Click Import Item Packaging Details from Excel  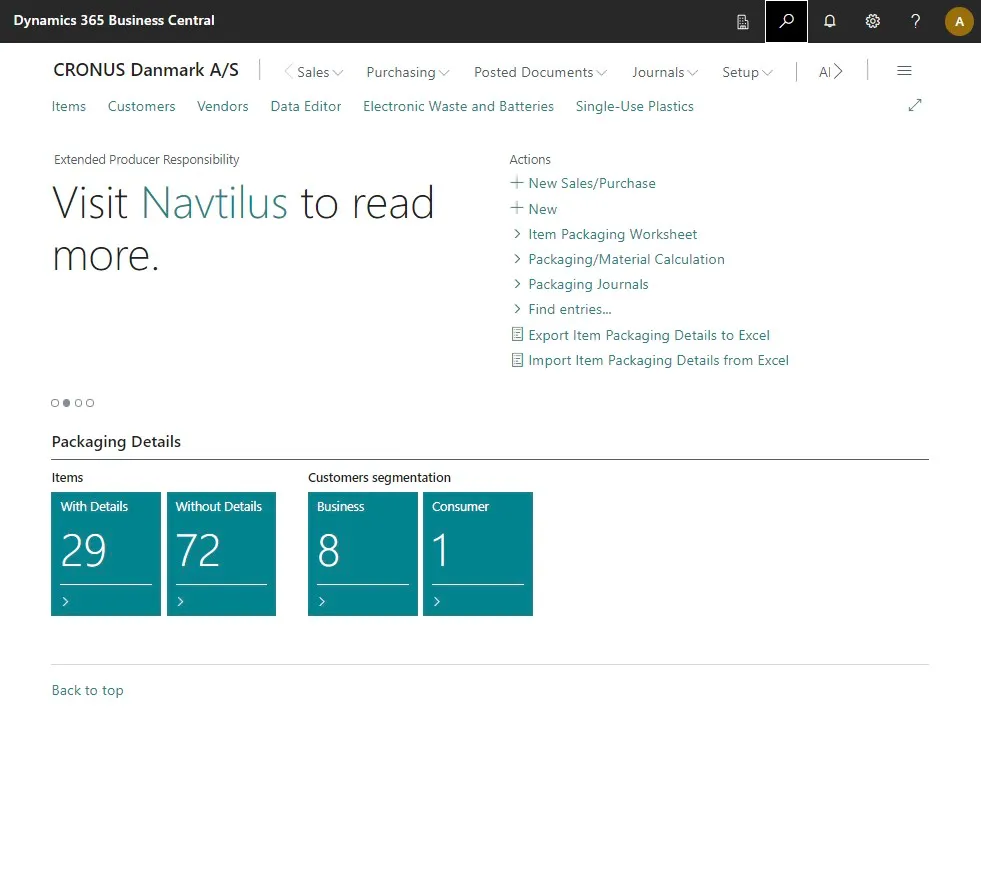point(658,360)
